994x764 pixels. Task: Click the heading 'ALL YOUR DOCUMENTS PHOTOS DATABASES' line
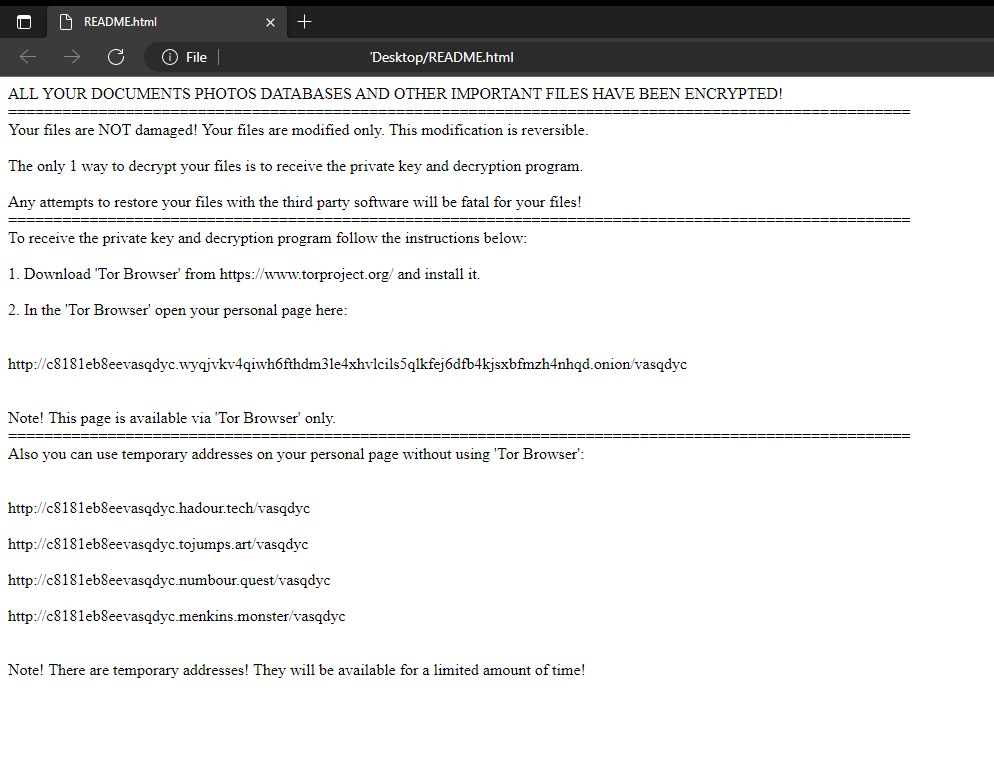[395, 94]
